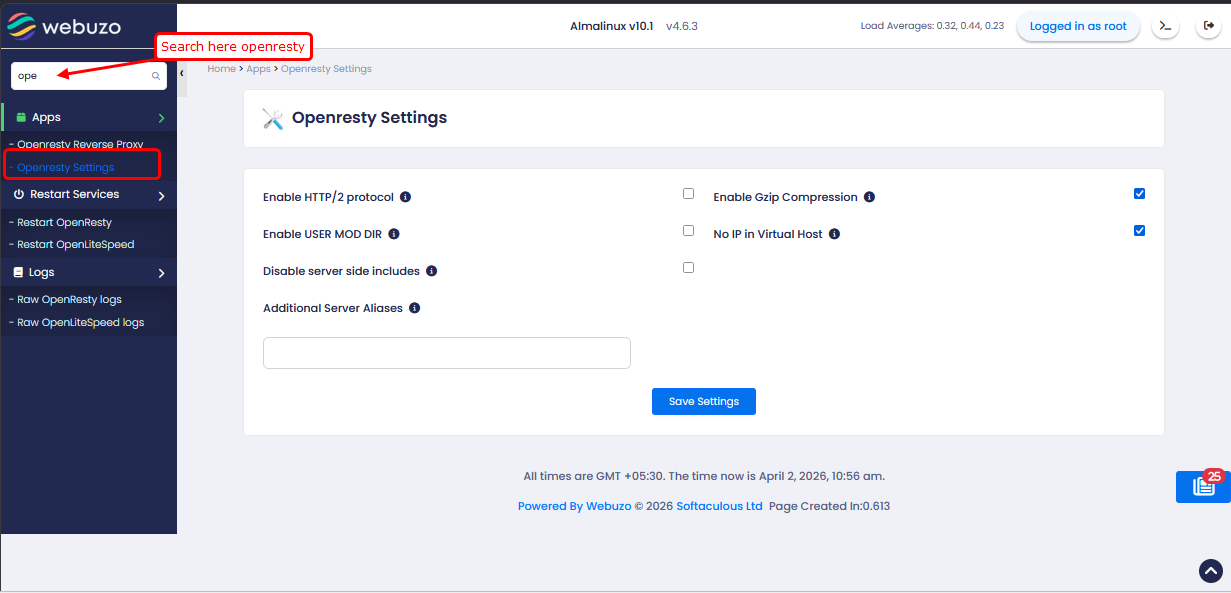Tick Disable server side includes checkbox
Screen dimensions: 1231x593
[x=688, y=268]
